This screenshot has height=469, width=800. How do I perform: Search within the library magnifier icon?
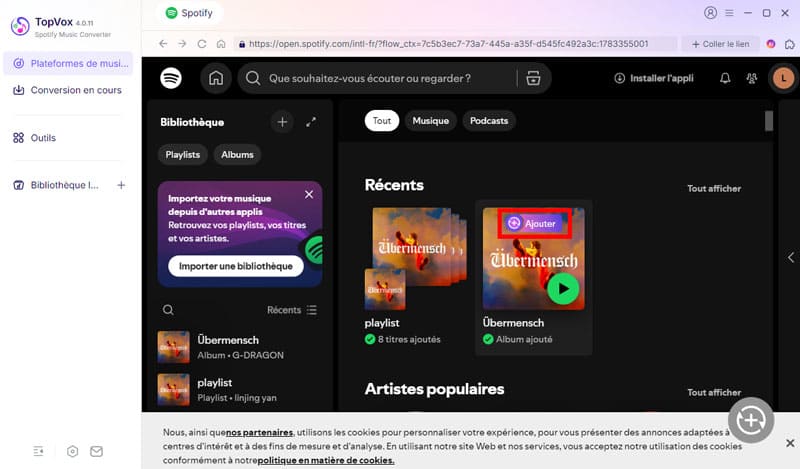(x=168, y=310)
